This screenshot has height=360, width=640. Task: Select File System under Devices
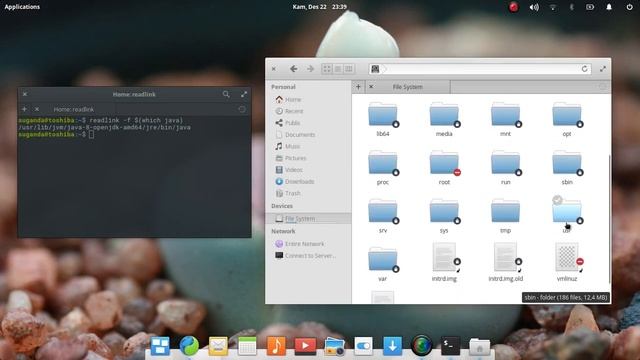[308, 218]
